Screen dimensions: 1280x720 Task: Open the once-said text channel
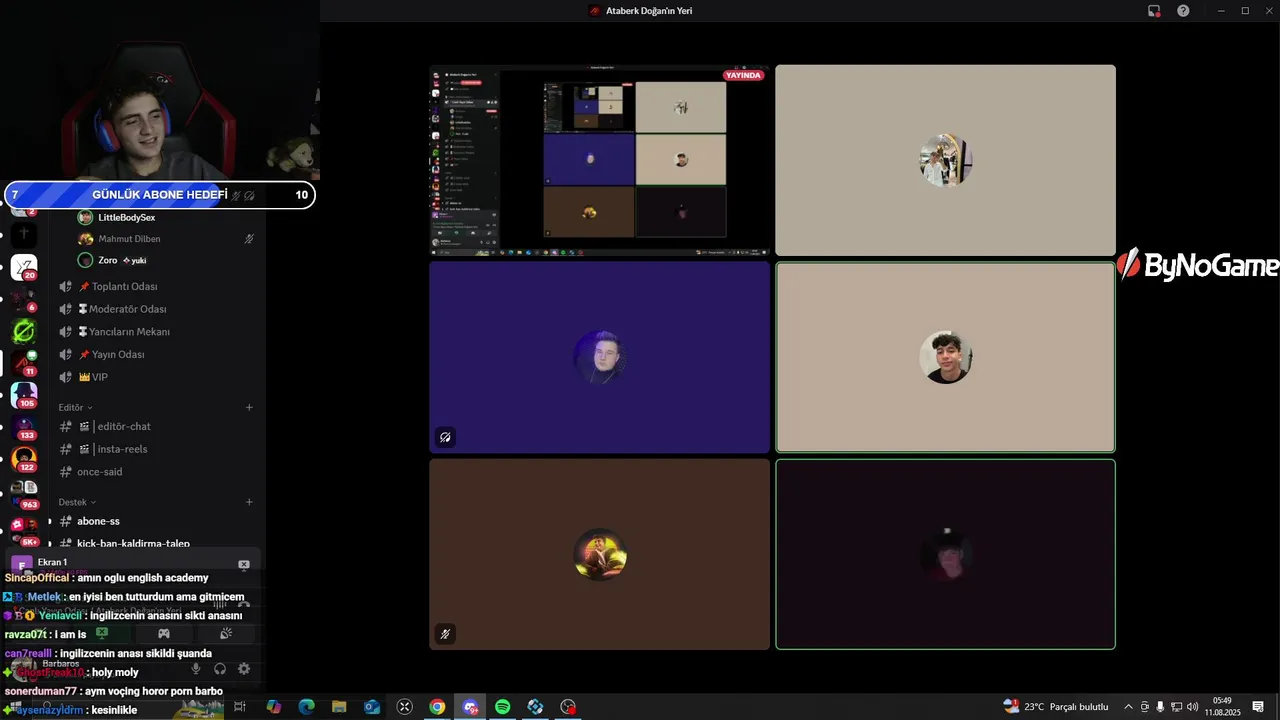[x=155, y=472]
